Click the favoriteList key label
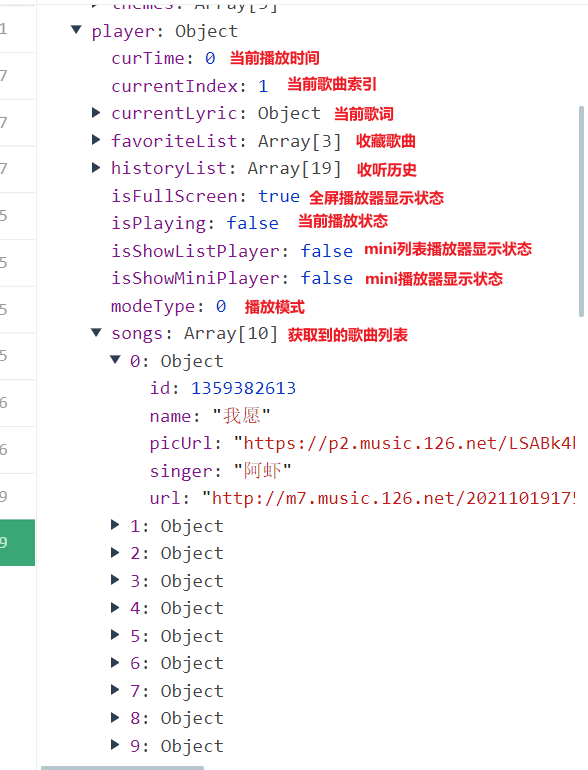Image resolution: width=588 pixels, height=770 pixels. click(x=174, y=141)
